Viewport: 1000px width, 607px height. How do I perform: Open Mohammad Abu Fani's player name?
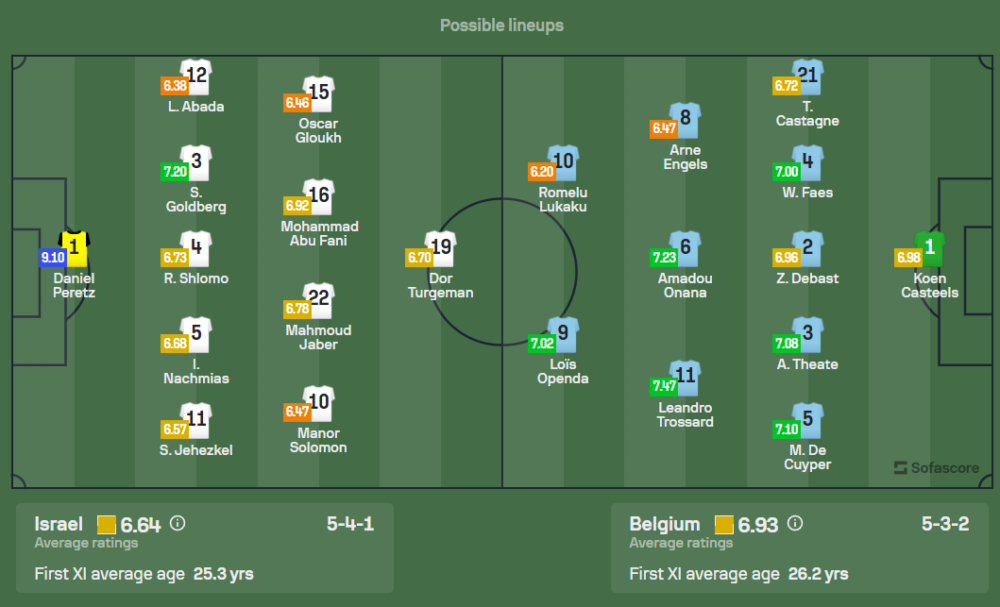319,233
